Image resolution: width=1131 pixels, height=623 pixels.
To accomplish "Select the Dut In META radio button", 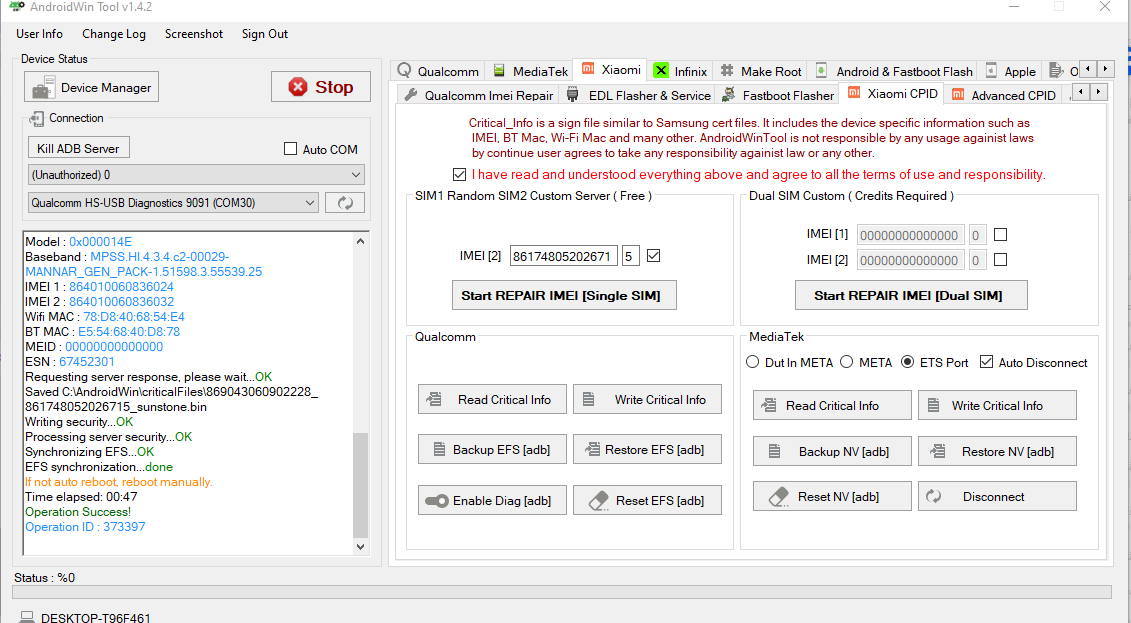I will [x=753, y=362].
